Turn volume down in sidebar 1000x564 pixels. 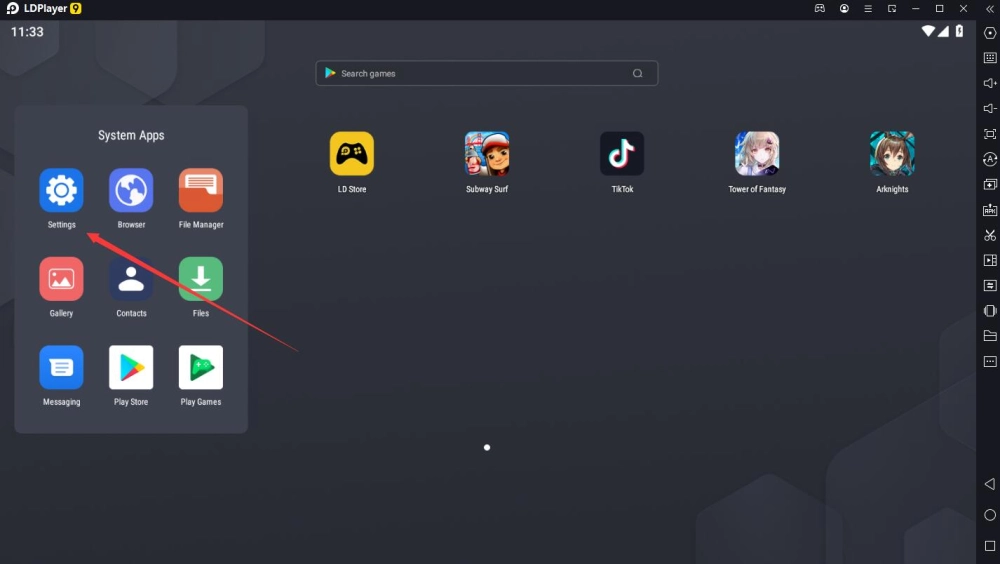(990, 108)
